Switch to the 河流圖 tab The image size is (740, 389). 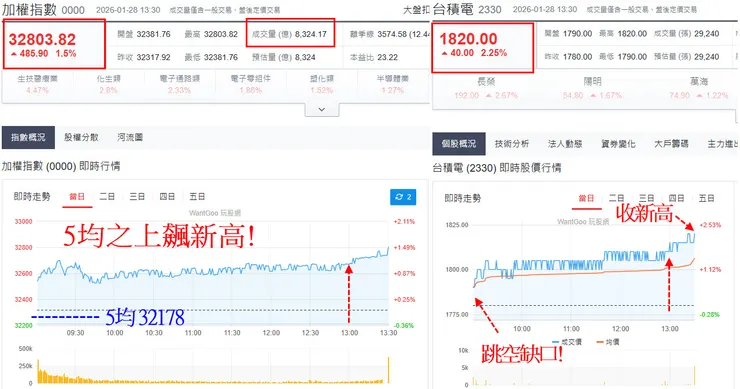coord(130,137)
